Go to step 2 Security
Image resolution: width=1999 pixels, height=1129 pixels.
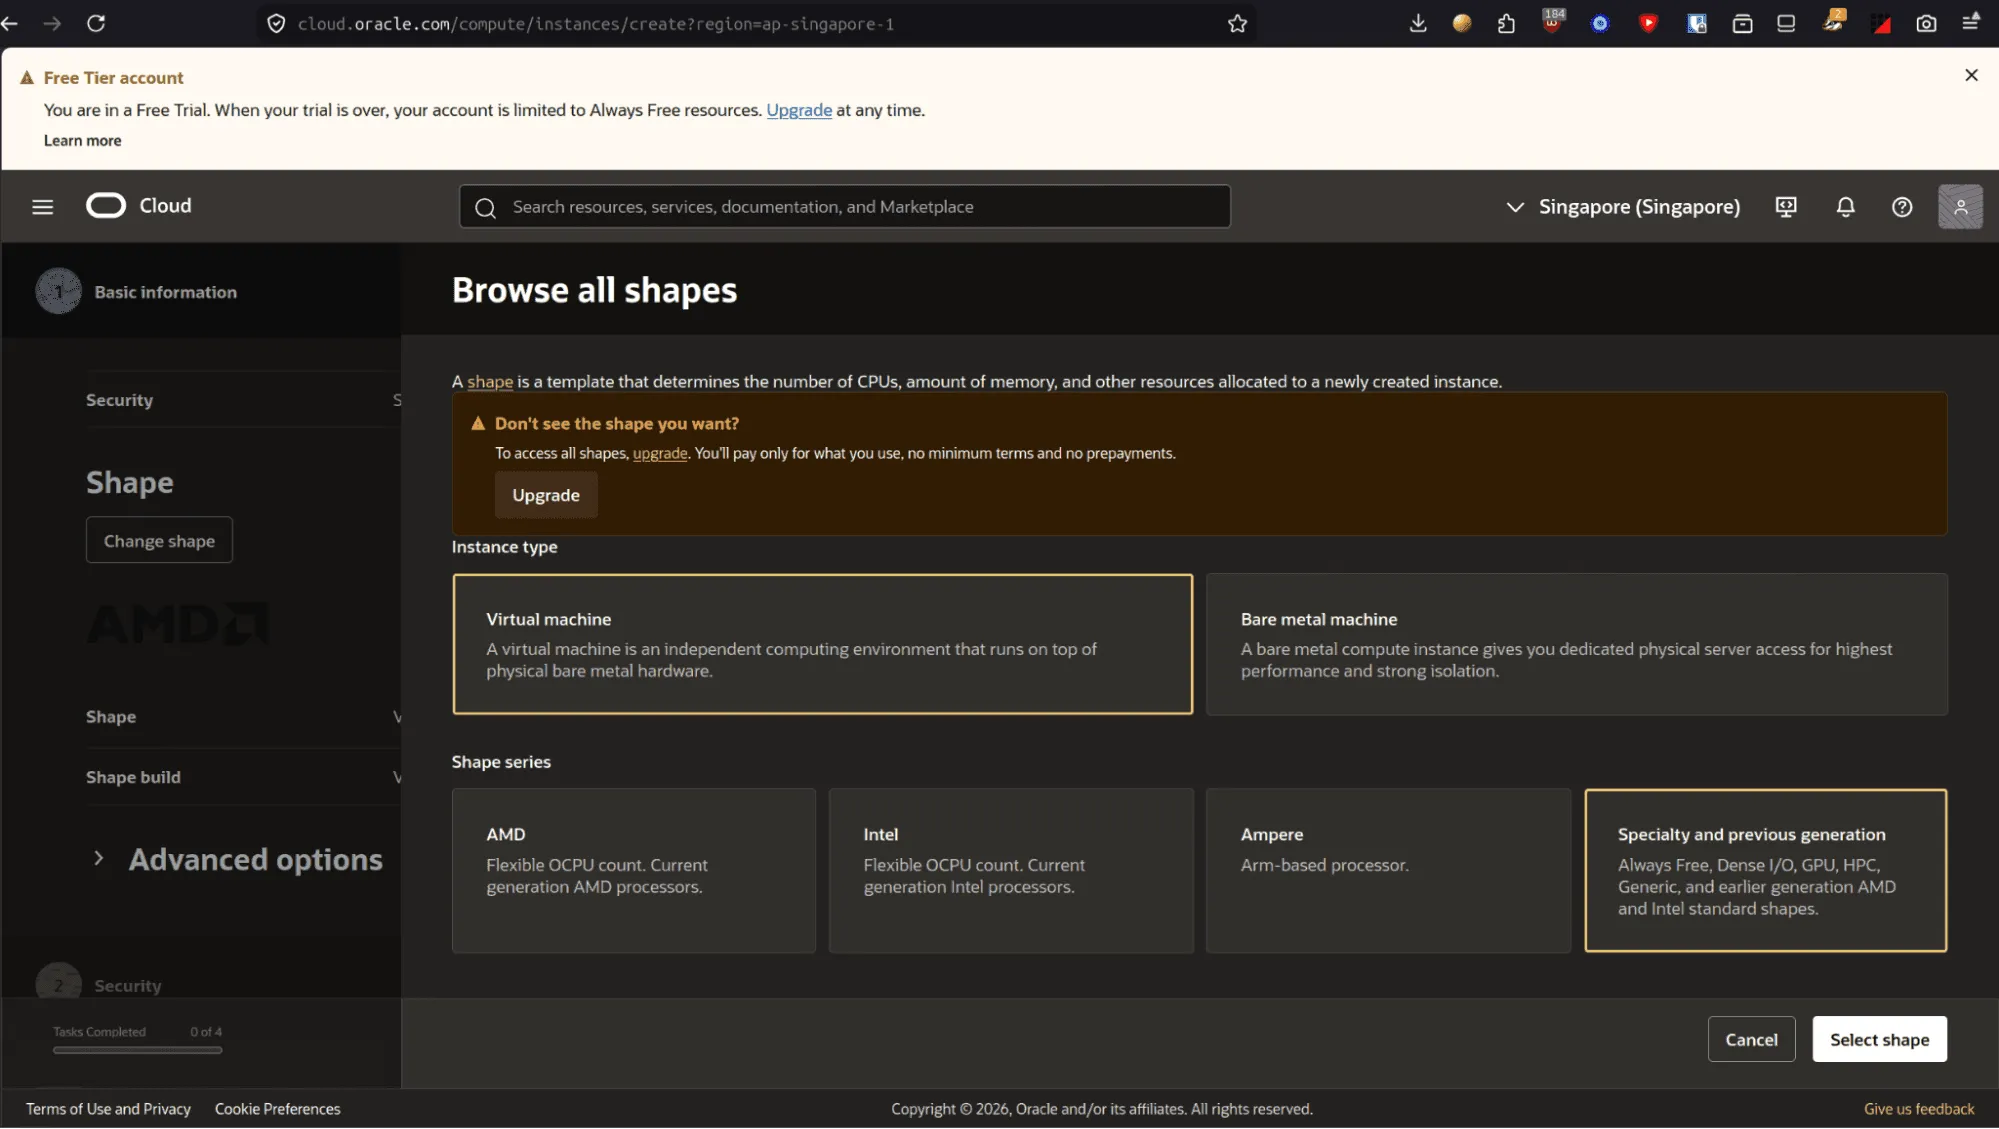coord(98,986)
